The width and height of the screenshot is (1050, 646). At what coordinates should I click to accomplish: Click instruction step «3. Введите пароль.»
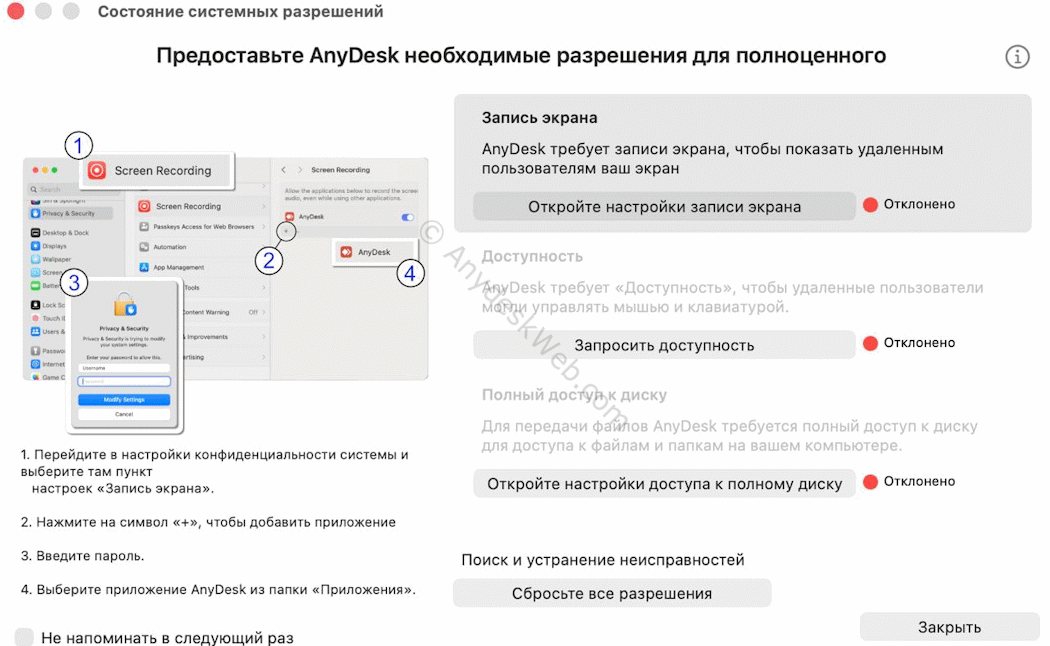pyautogui.click(x=82, y=556)
